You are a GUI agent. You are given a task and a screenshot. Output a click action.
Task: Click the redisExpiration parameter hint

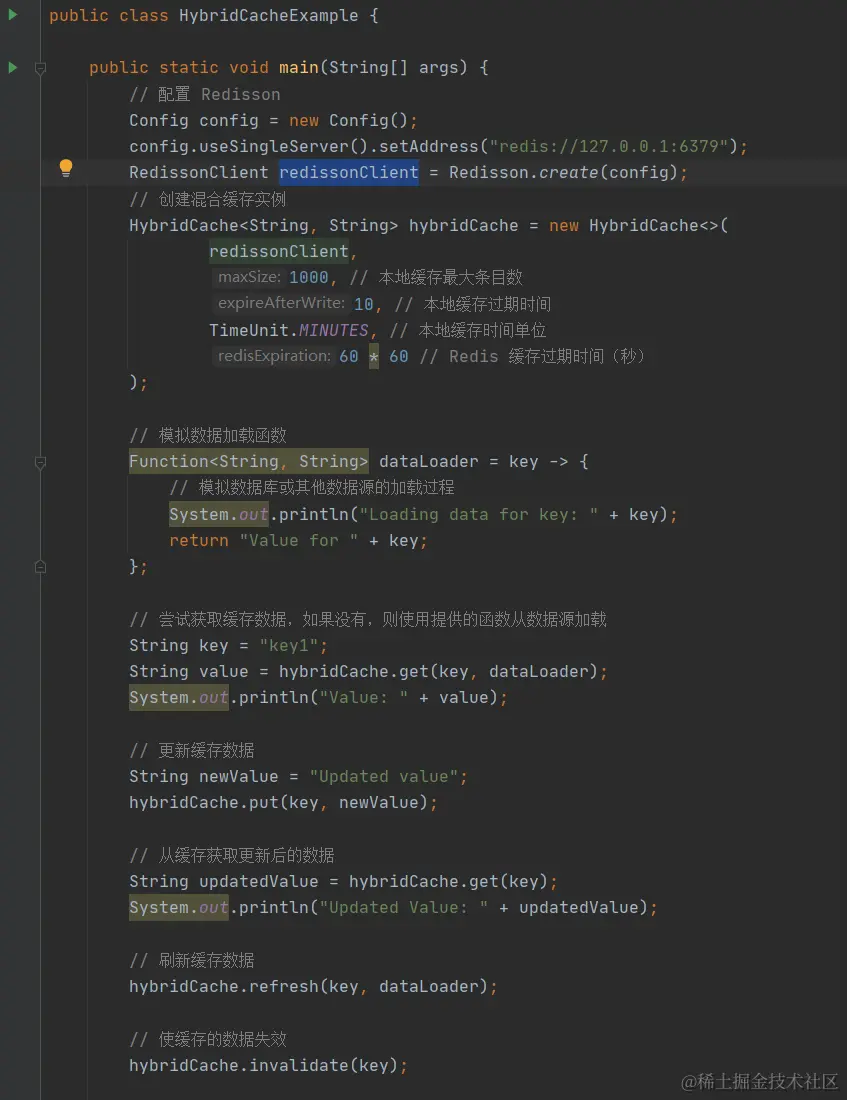[x=274, y=356]
